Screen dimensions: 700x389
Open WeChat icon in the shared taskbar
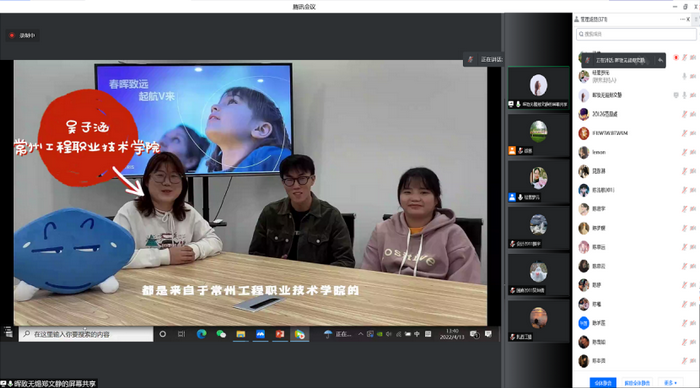point(221,334)
